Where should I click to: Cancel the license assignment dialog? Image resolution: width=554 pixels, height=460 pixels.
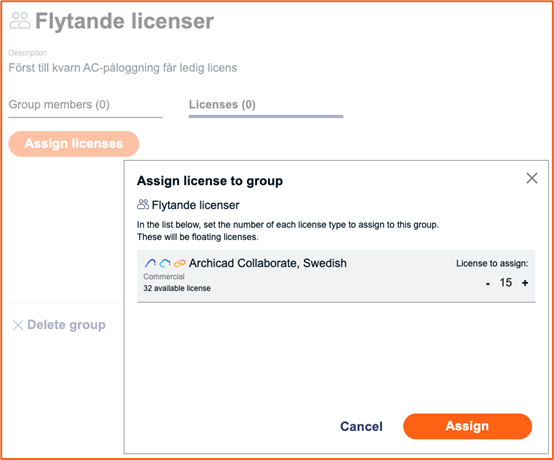(x=361, y=426)
